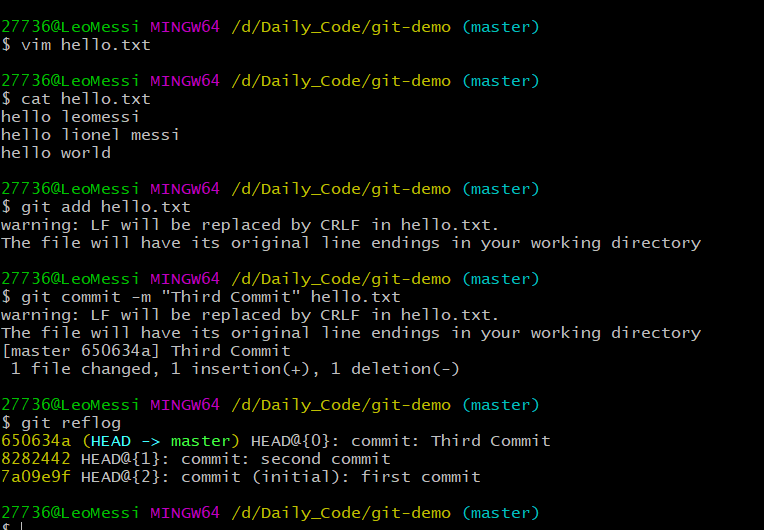Click the "1 file changed" summary line
764x530 pixels.
tap(235, 369)
